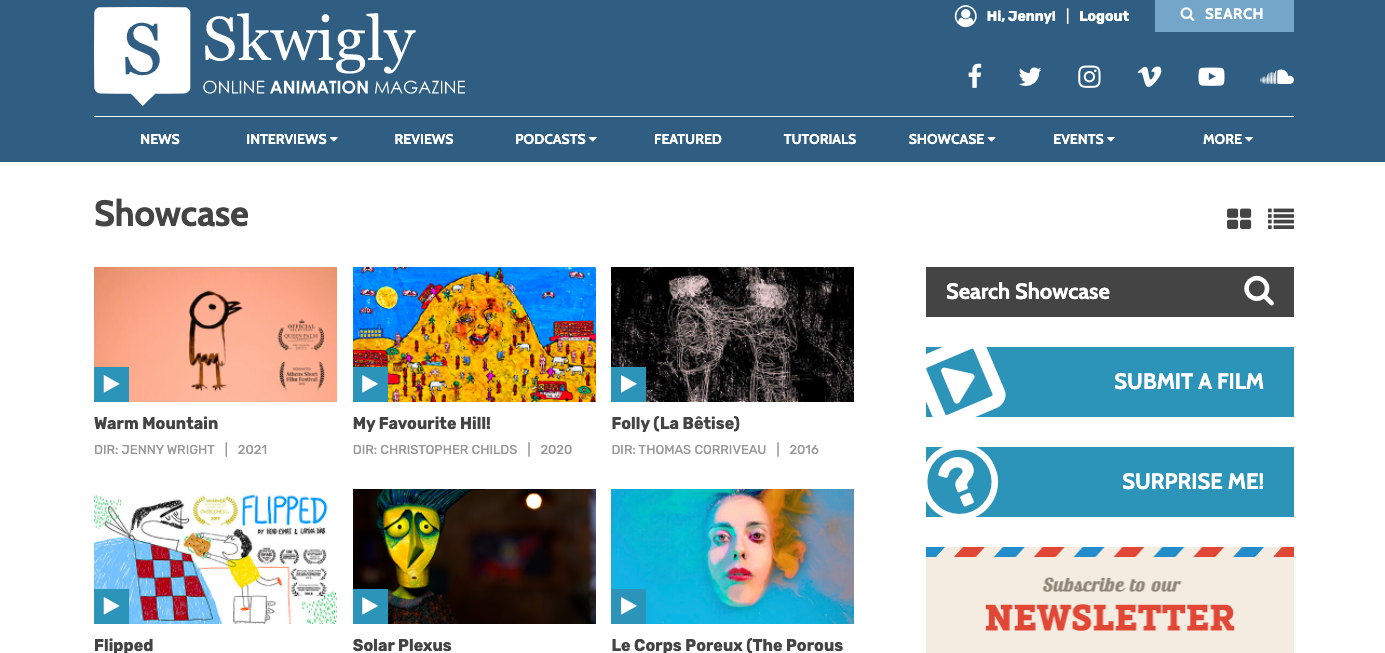Switch to list view layout
Screen dimensions: 1385x653
pos(1281,218)
